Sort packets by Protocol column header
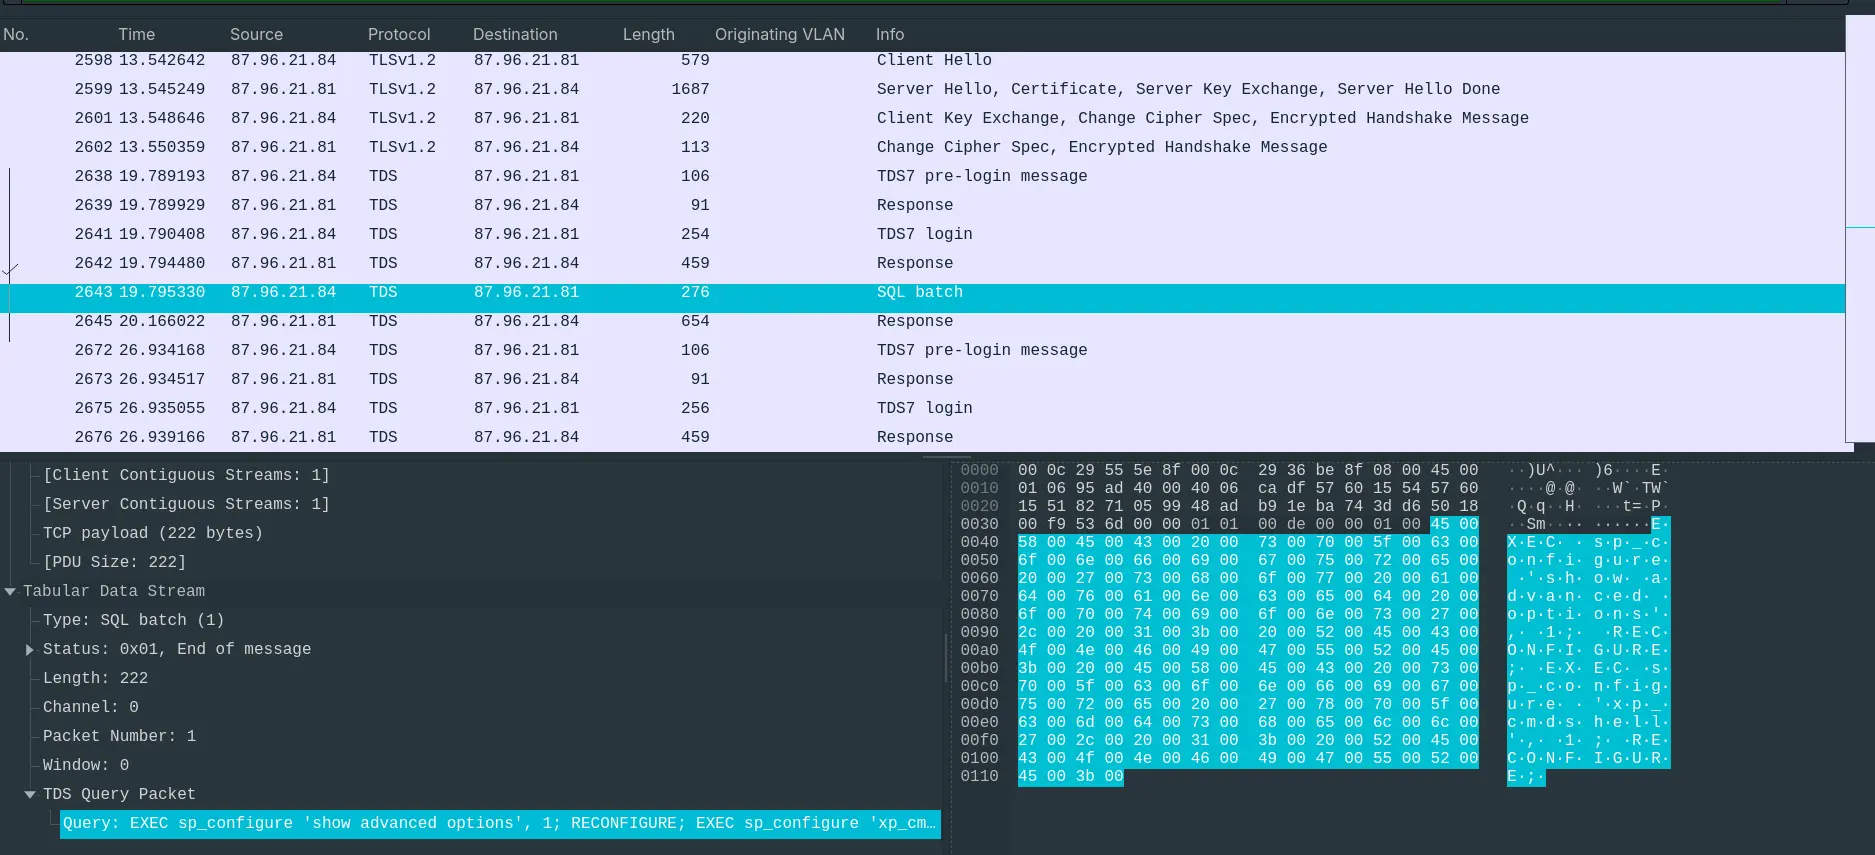Viewport: 1875px width, 855px height. click(398, 34)
